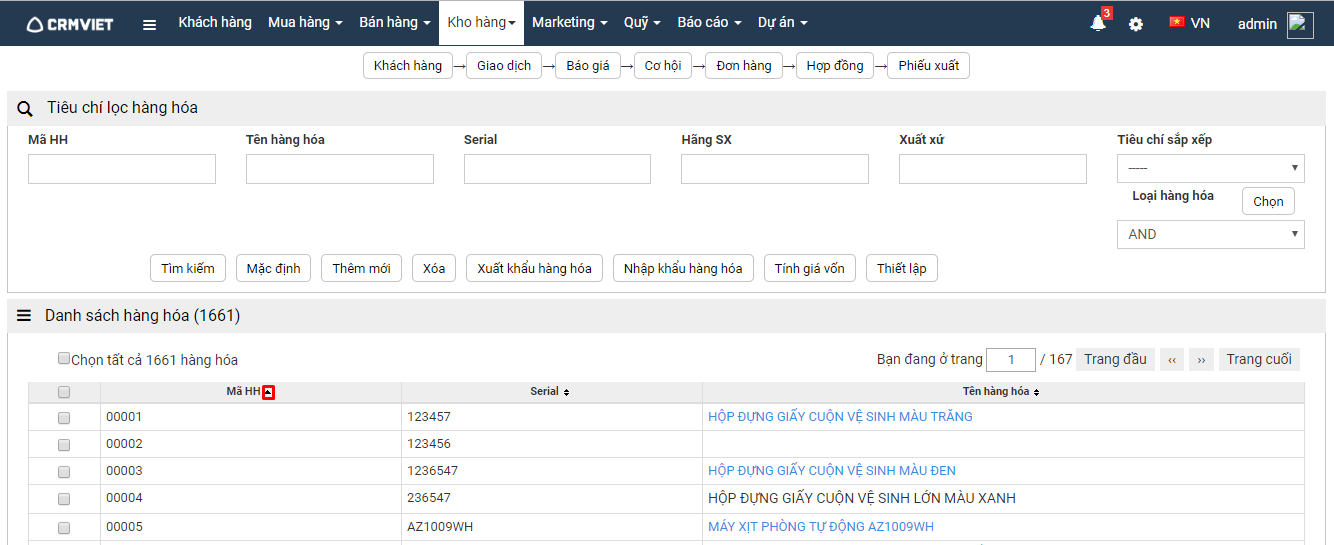Go to previous page arrow button
The height and width of the screenshot is (545, 1334).
click(x=1172, y=360)
